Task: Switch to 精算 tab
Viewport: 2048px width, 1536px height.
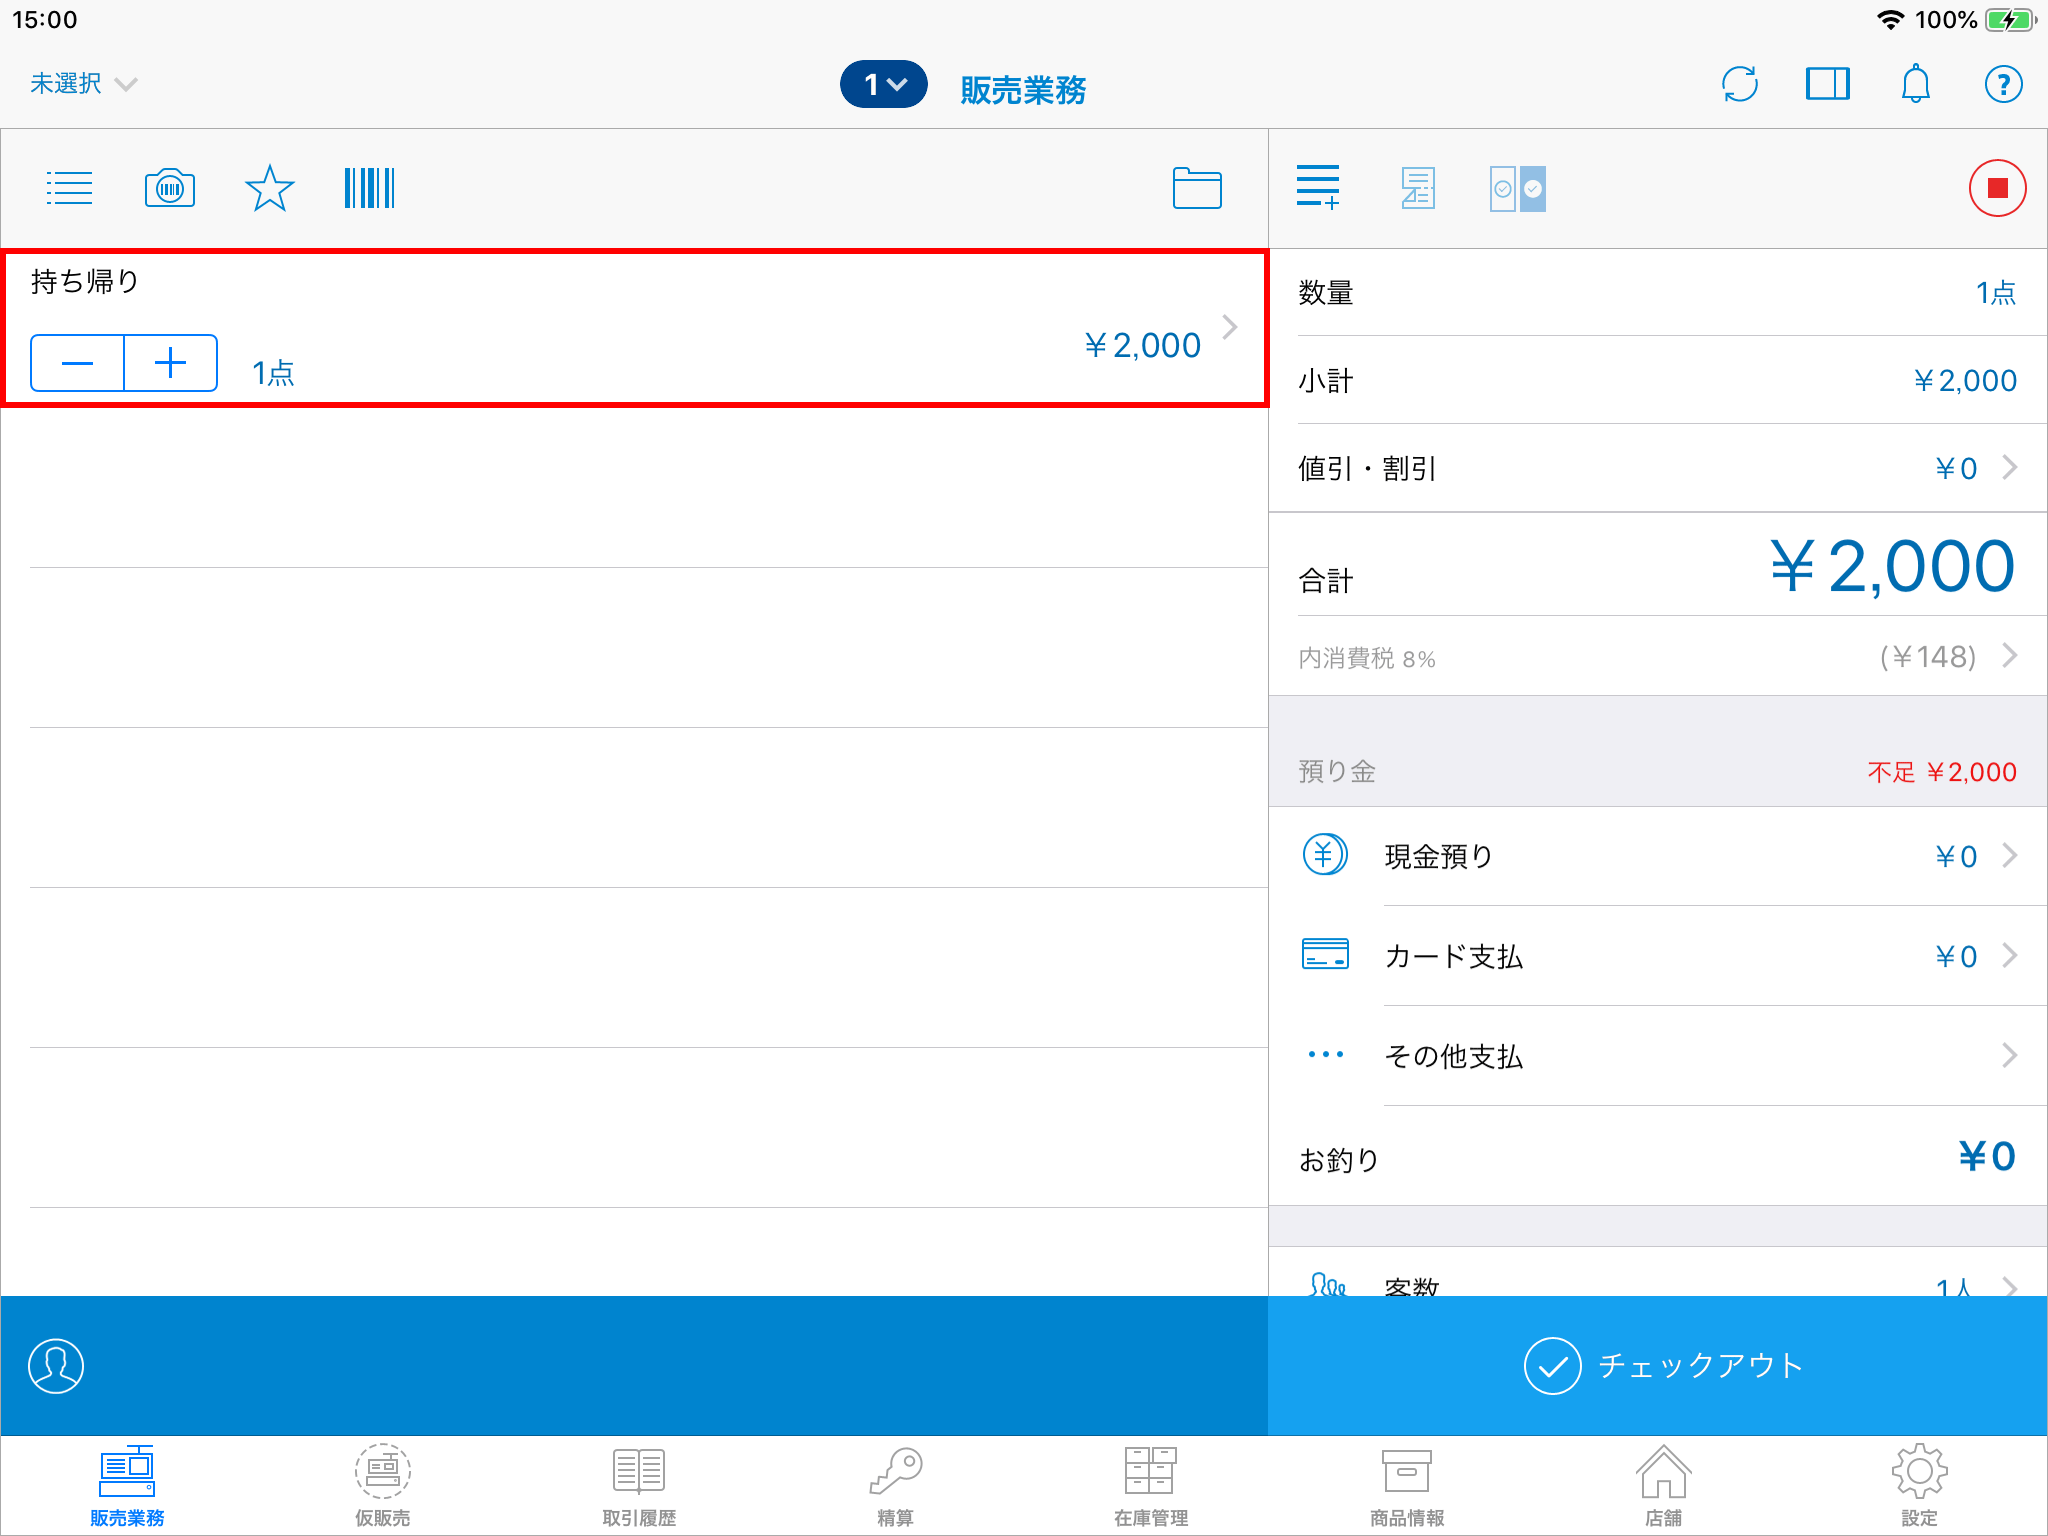Action: [895, 1486]
